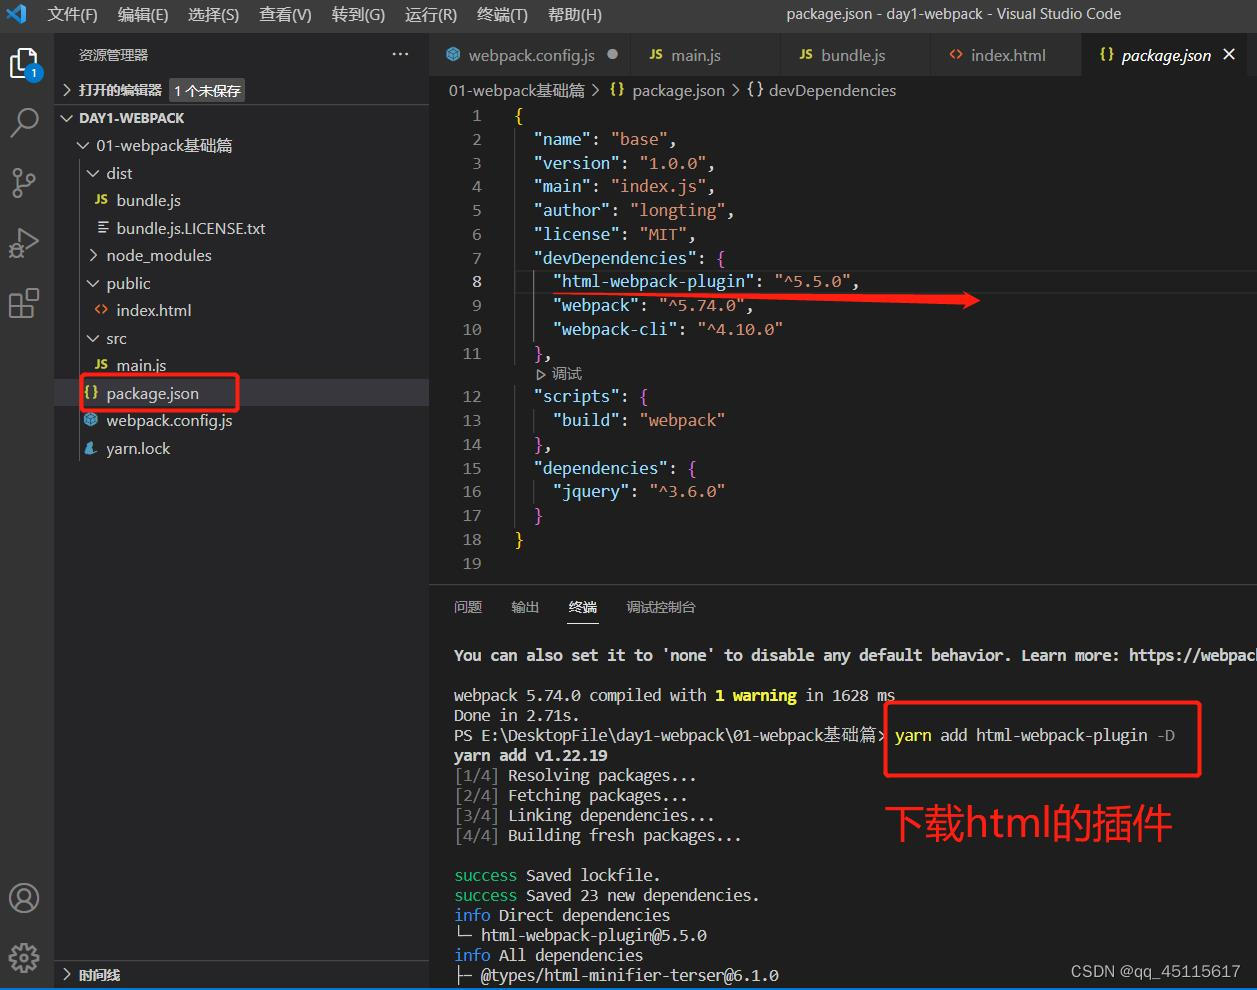This screenshot has width=1257, height=990.
Task: Select yarn.lock in the explorer
Action: pos(138,448)
